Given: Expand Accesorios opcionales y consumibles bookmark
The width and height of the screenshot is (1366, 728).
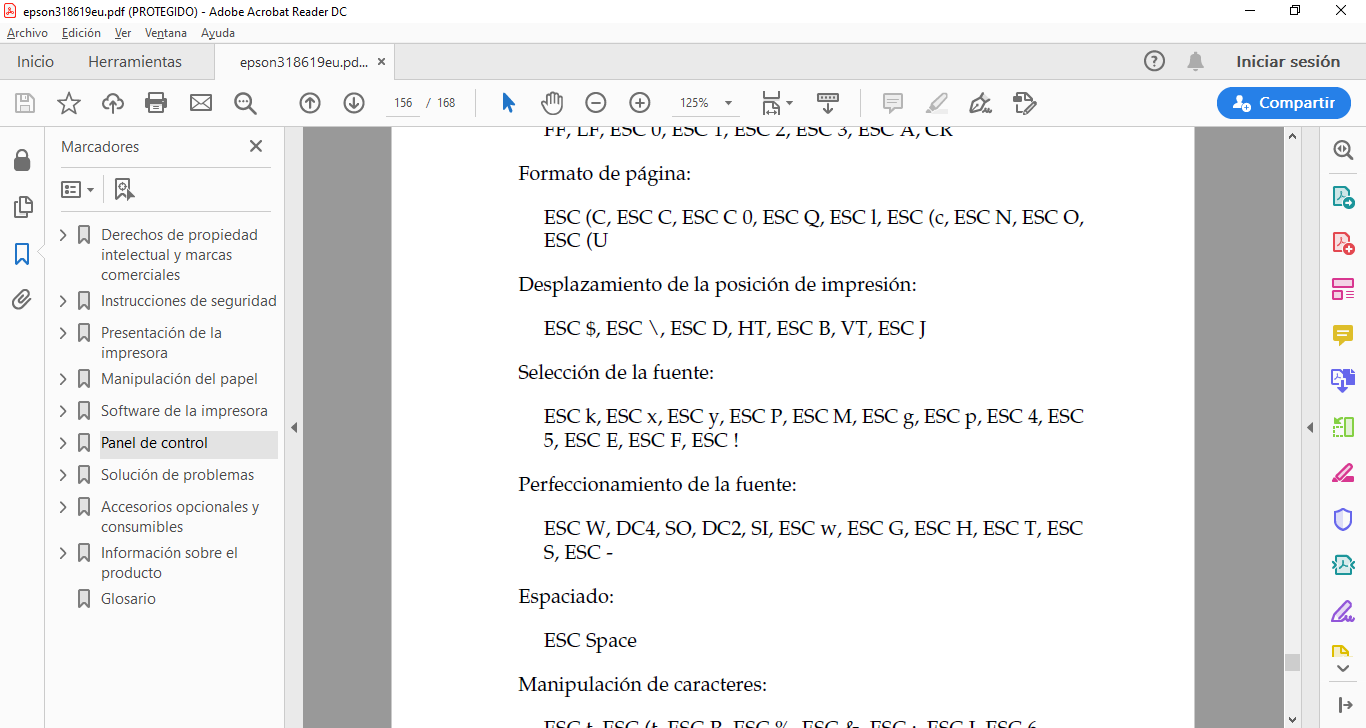Looking at the screenshot, I should click(64, 507).
